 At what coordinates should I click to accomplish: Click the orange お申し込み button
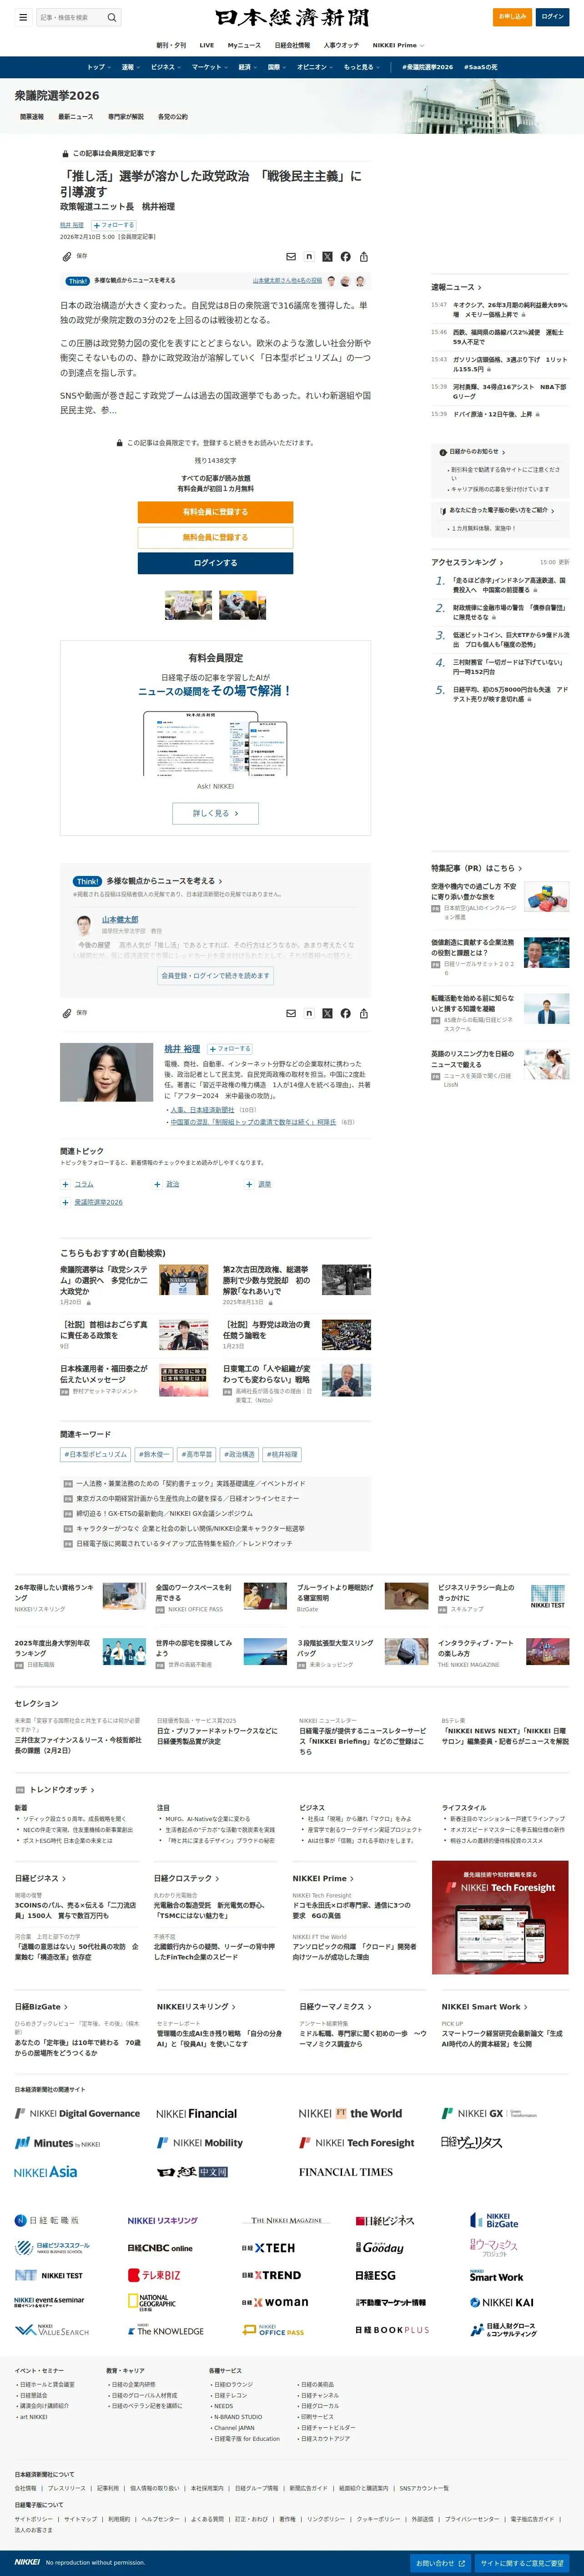(512, 17)
